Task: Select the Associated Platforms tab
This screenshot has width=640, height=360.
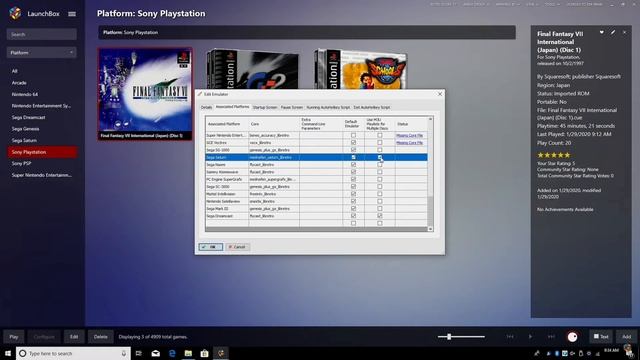Action: coord(232,107)
